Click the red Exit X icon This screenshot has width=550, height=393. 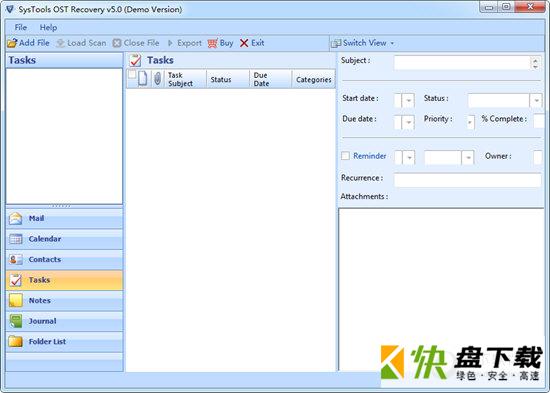tap(244, 43)
